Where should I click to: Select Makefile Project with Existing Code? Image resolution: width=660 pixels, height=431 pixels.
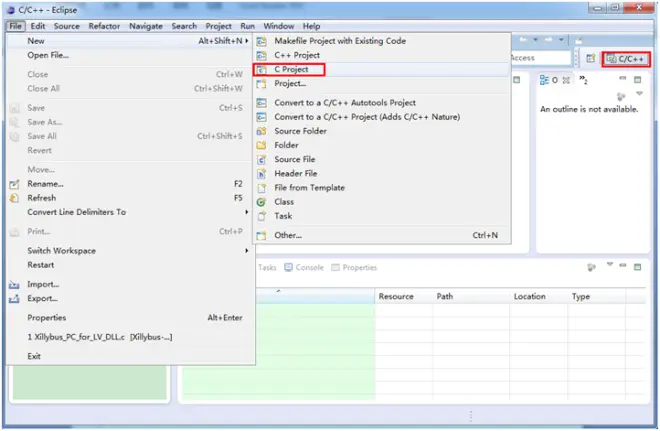pyautogui.click(x=381, y=41)
